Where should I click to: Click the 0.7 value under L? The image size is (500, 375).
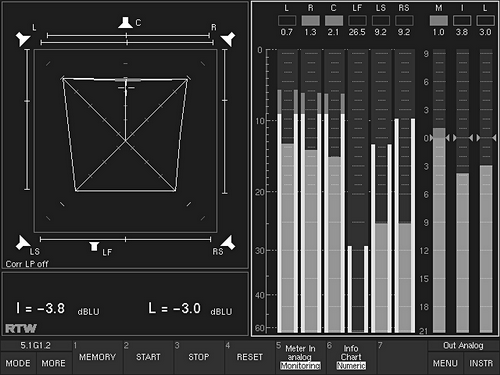click(287, 32)
